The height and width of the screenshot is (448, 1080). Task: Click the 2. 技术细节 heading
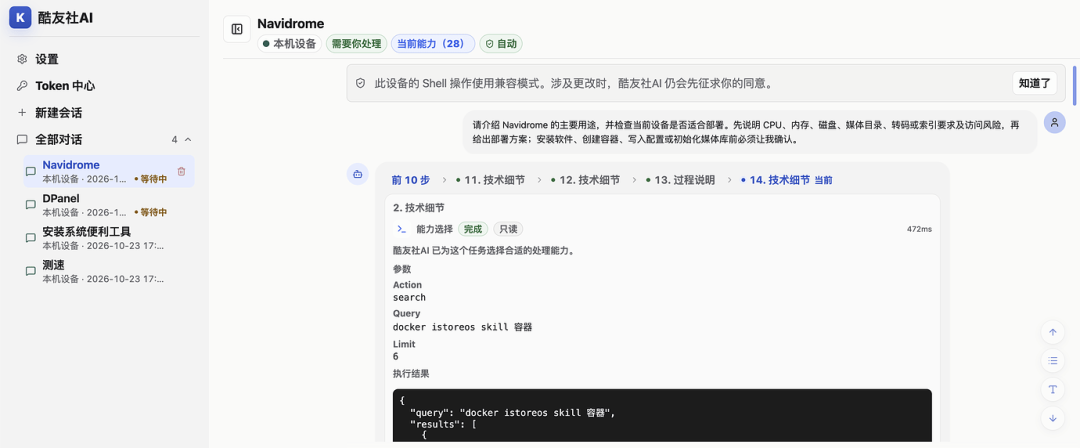[x=419, y=207]
